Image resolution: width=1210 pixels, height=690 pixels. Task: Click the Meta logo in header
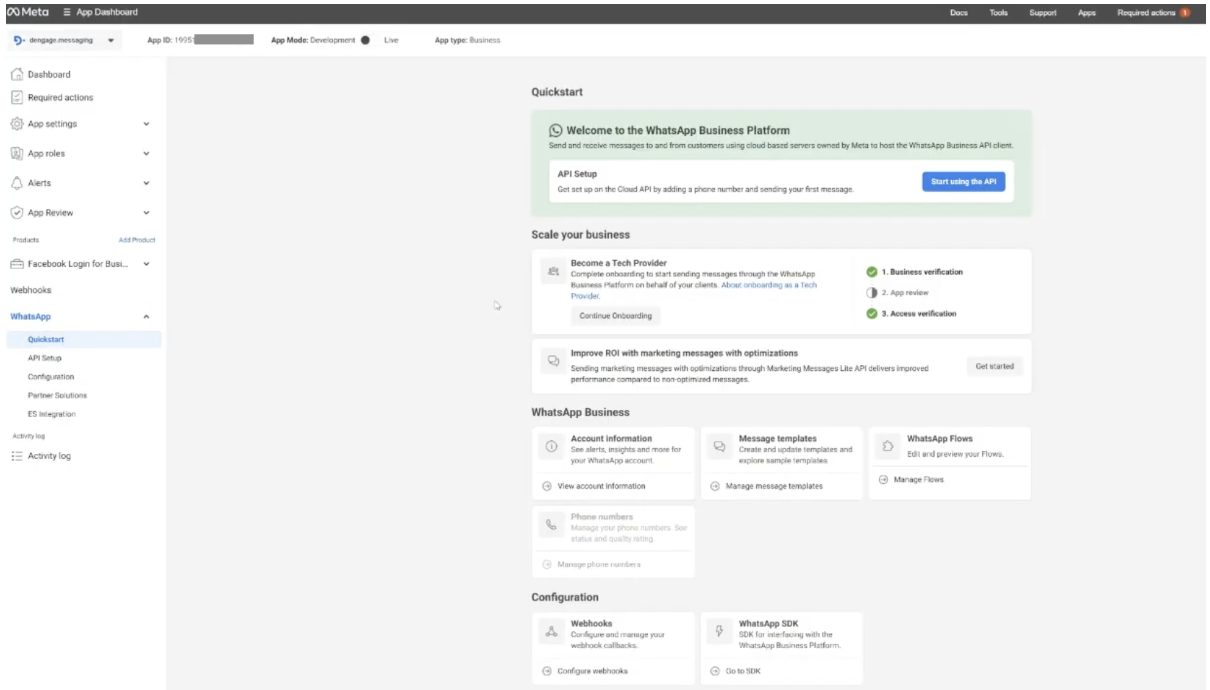[27, 12]
